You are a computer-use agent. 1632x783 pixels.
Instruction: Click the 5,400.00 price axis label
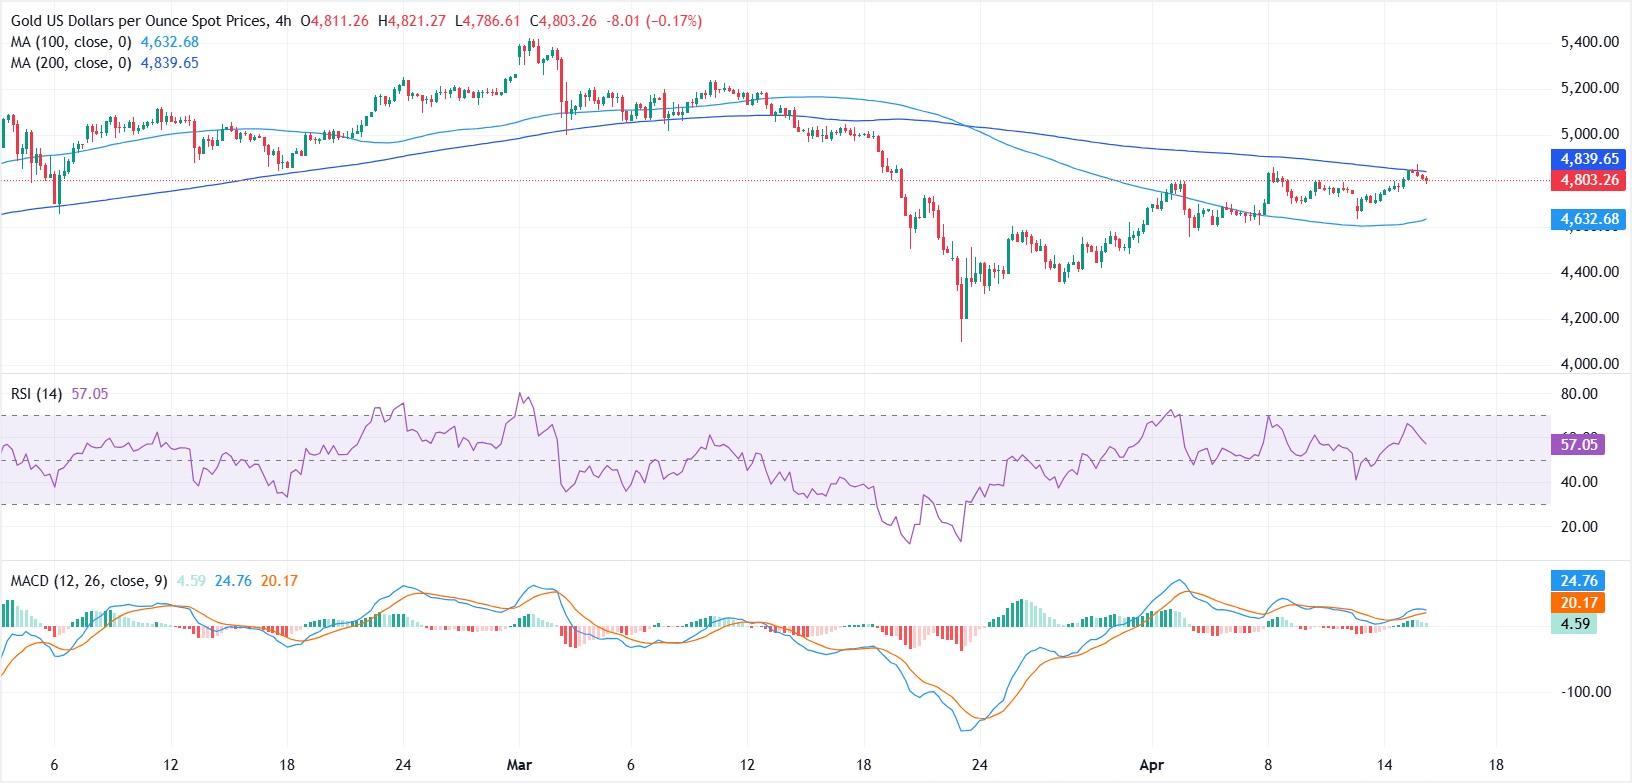coord(1589,42)
